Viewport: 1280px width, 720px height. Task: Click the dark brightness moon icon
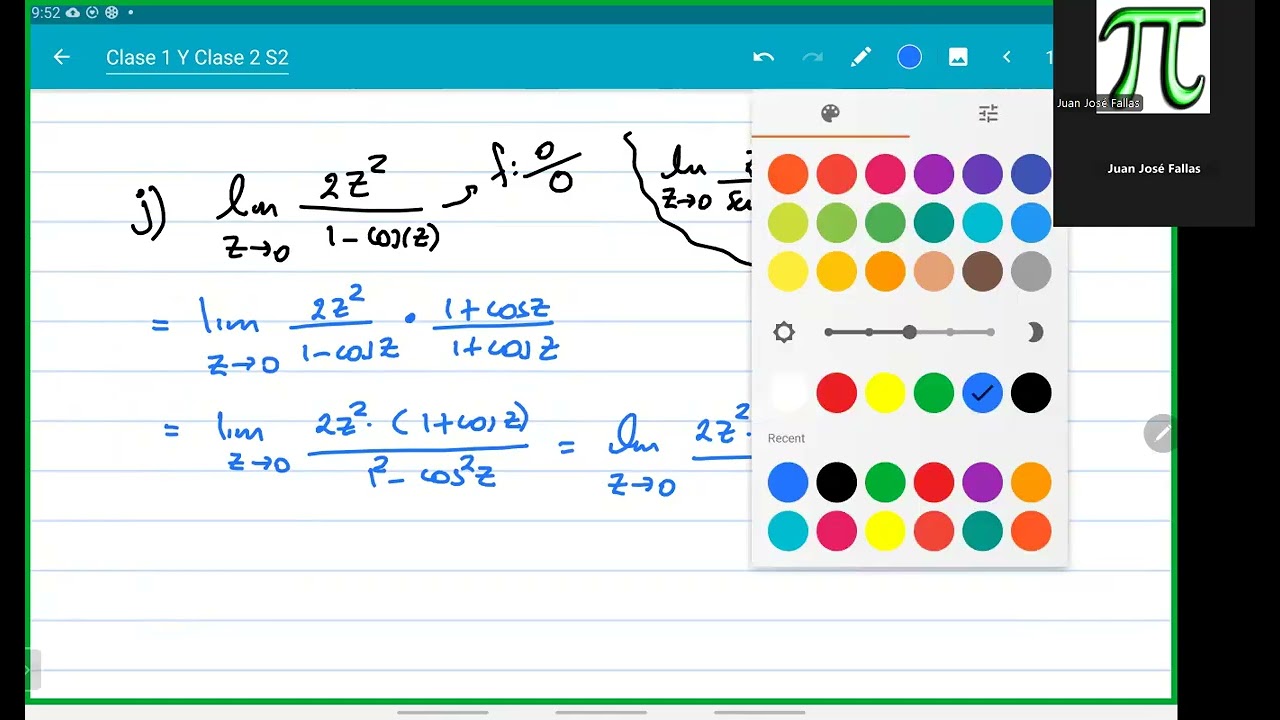(x=1035, y=332)
